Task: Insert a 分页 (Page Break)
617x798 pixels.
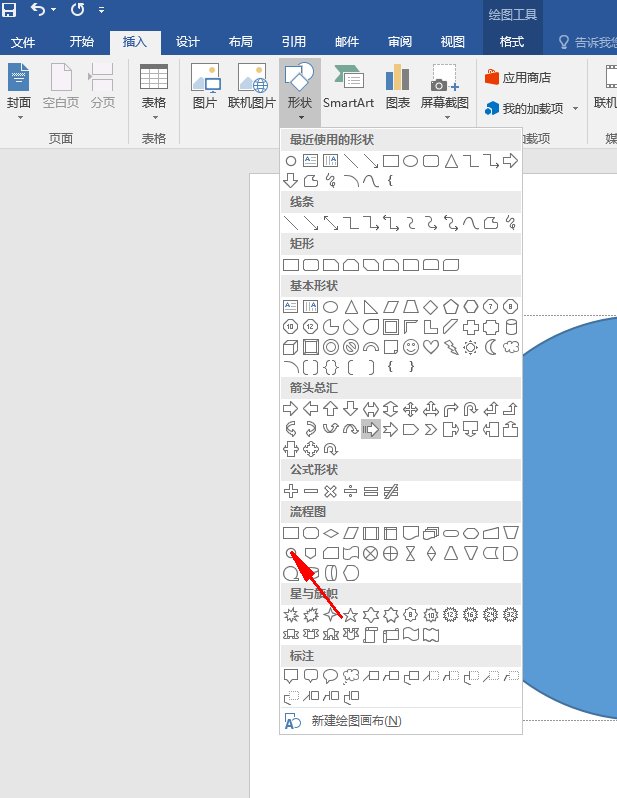Action: coord(102,87)
